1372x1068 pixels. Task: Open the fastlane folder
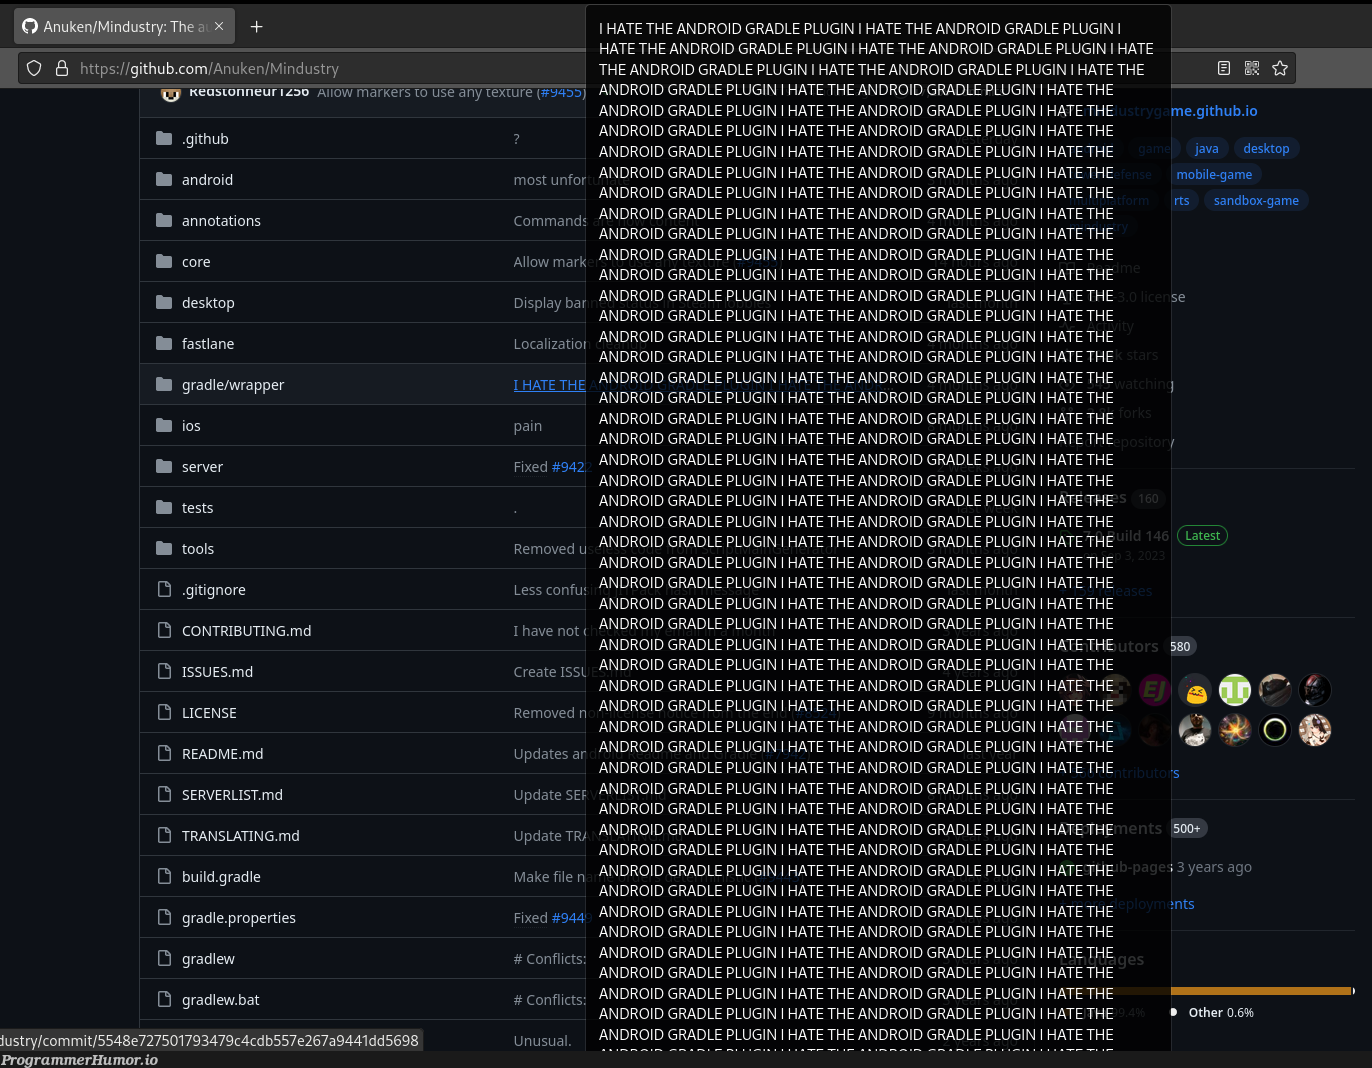(208, 344)
